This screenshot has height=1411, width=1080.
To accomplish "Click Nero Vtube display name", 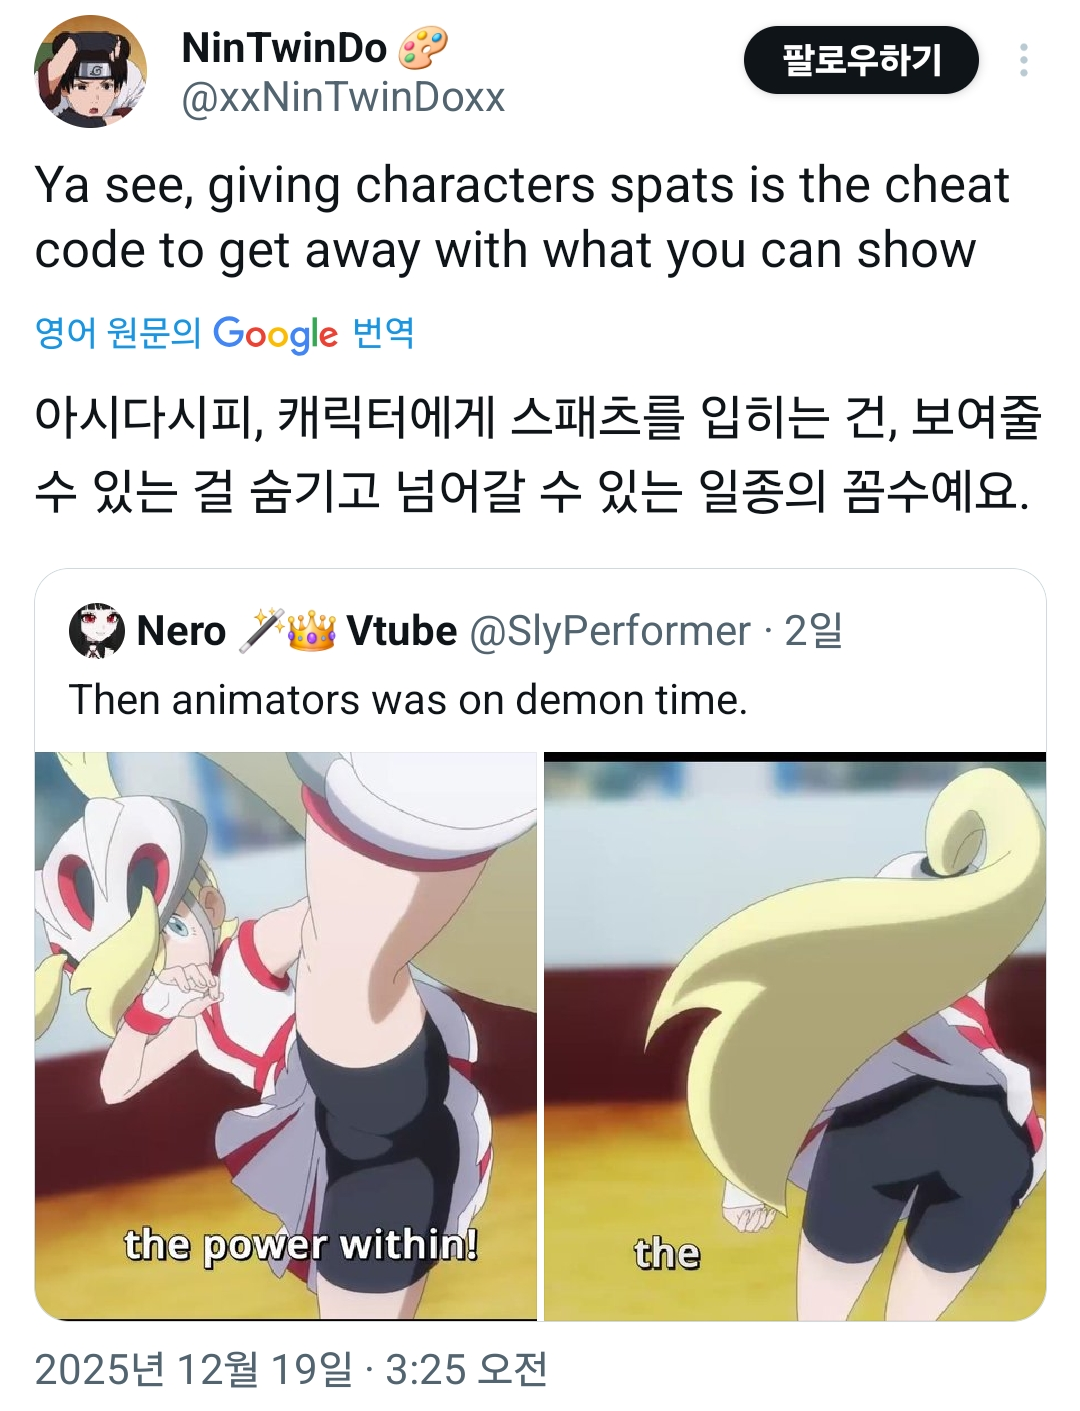I will tap(297, 631).
